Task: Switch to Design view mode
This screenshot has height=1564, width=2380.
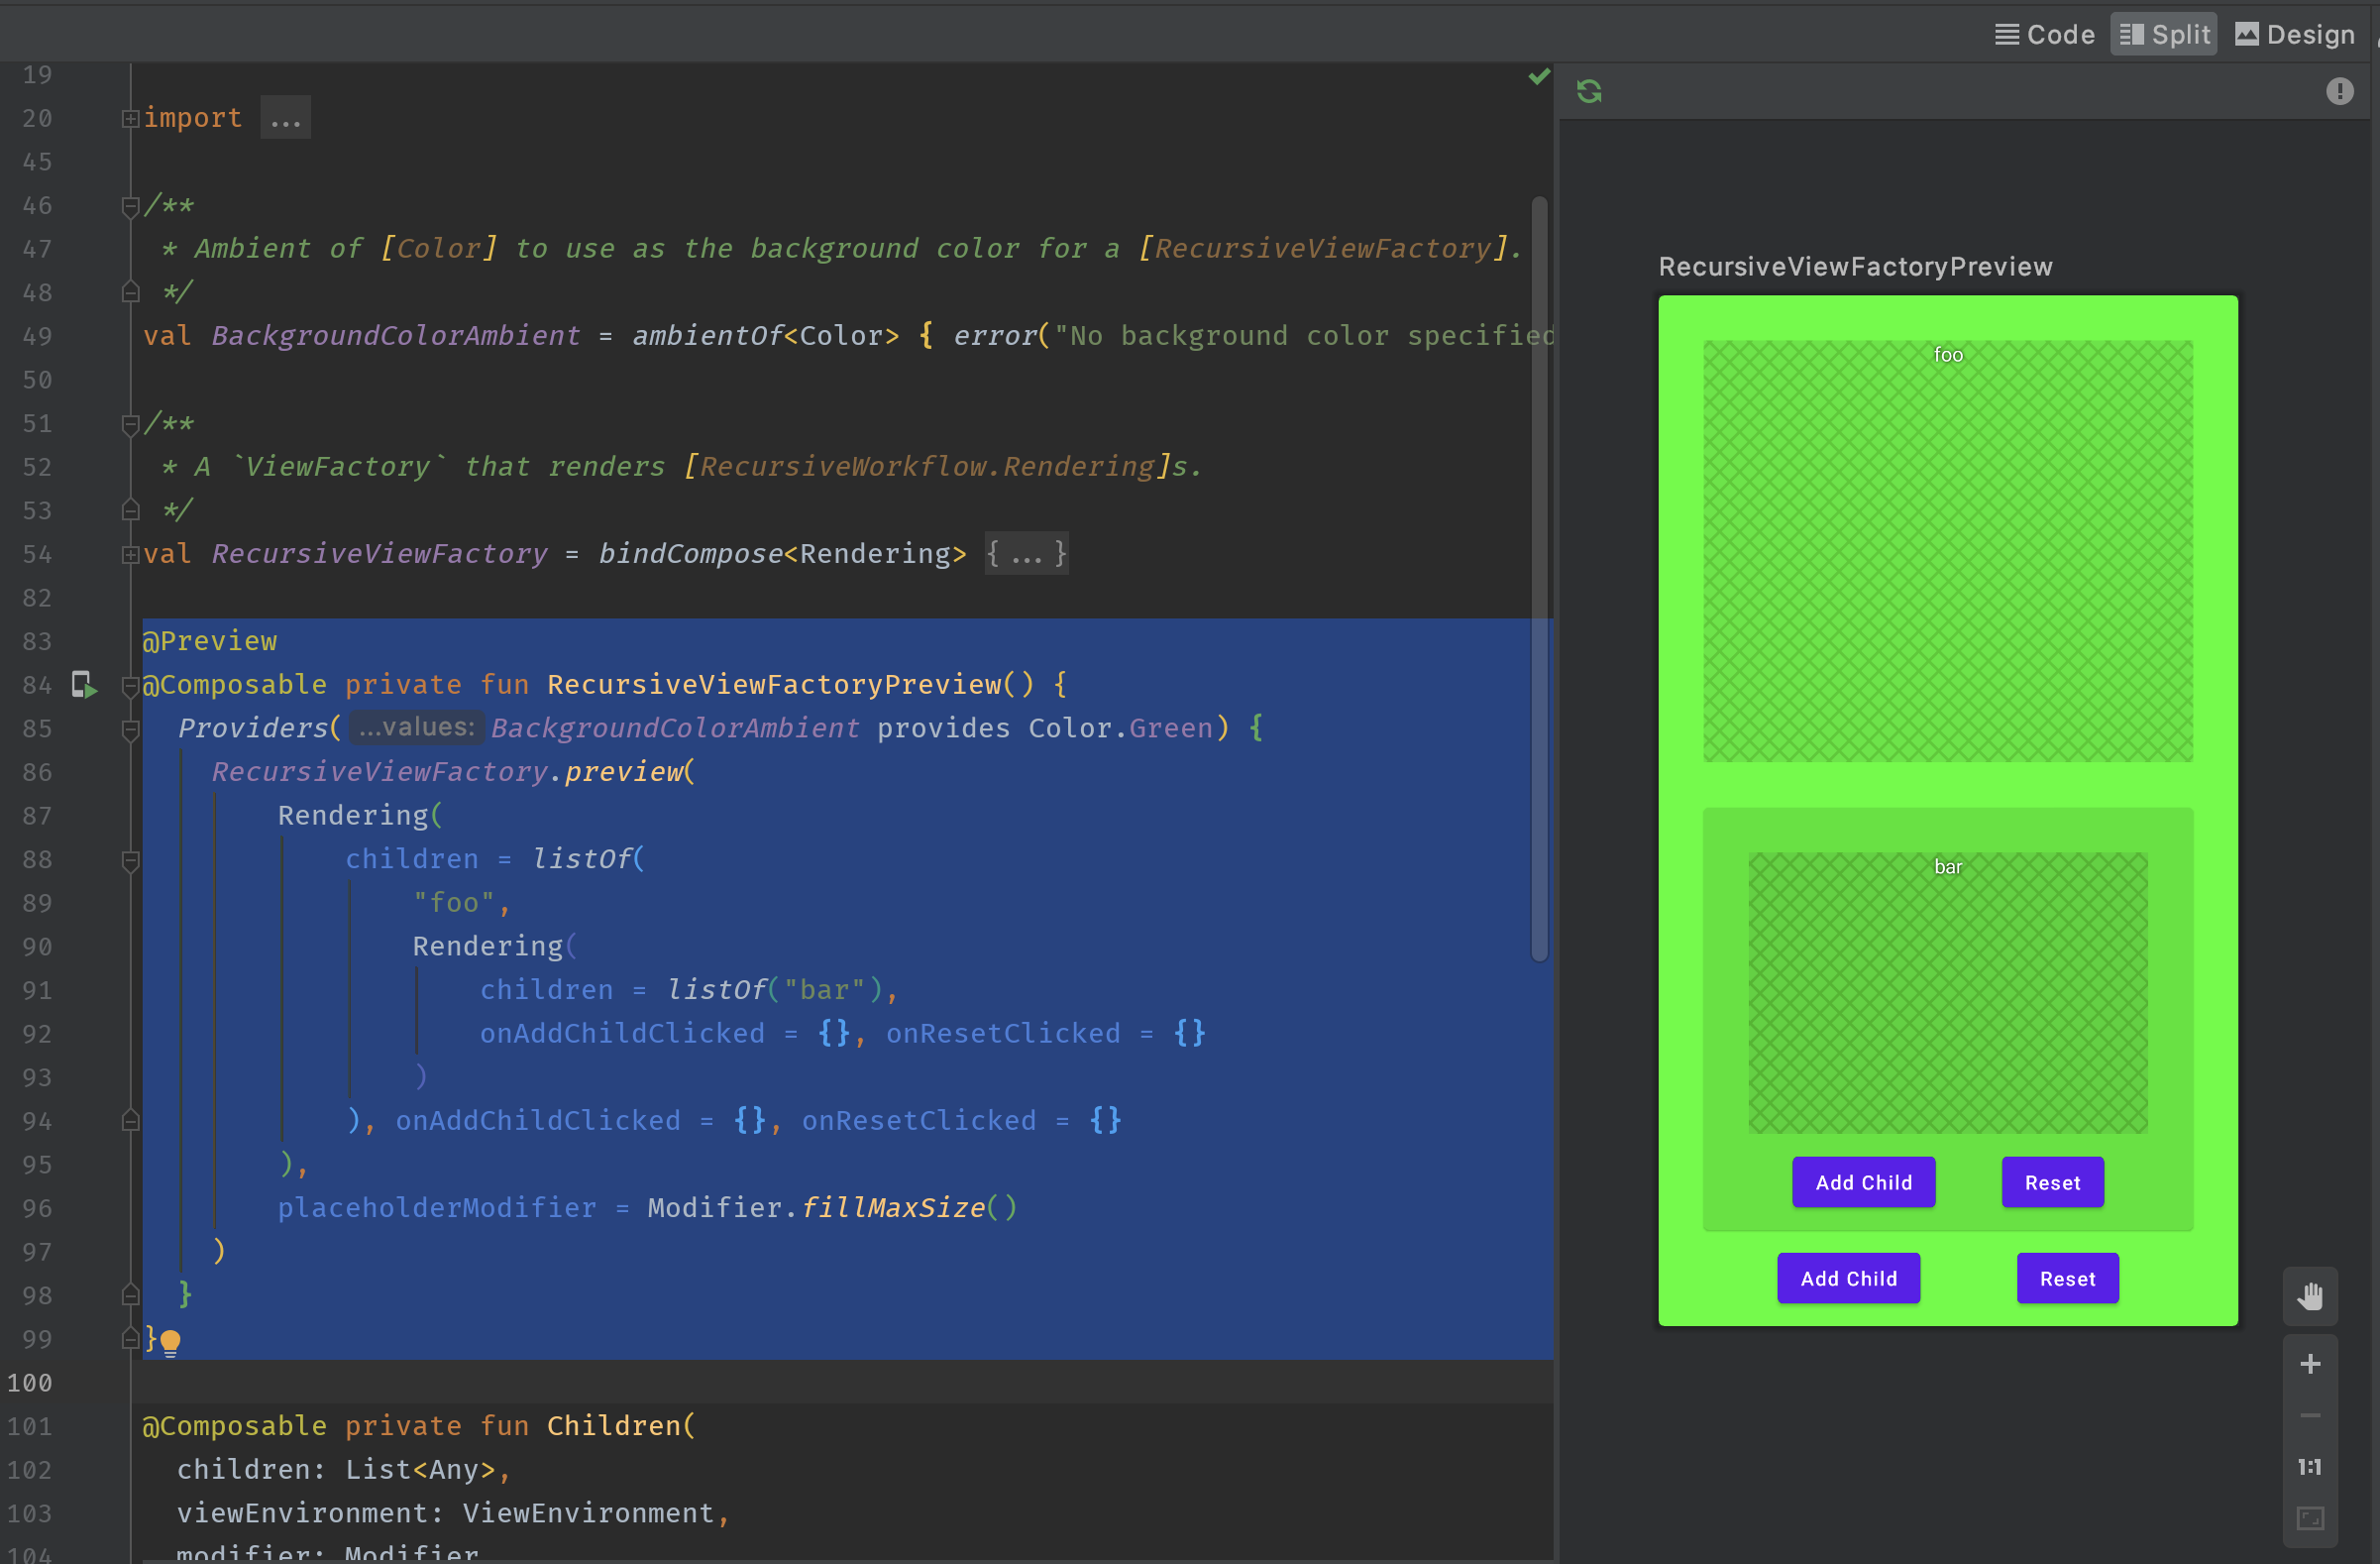Action: tap(2295, 34)
